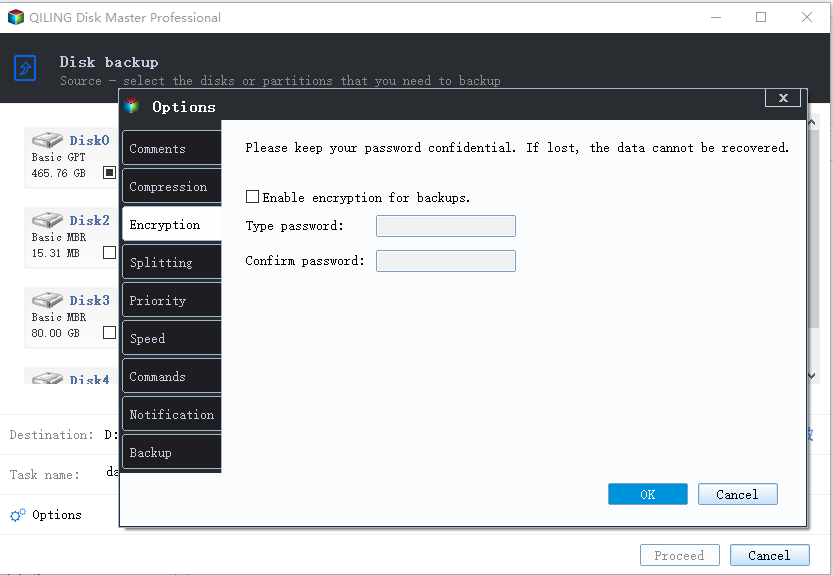The image size is (833, 575).
Task: Select the Disk3 label
Action: (x=89, y=300)
